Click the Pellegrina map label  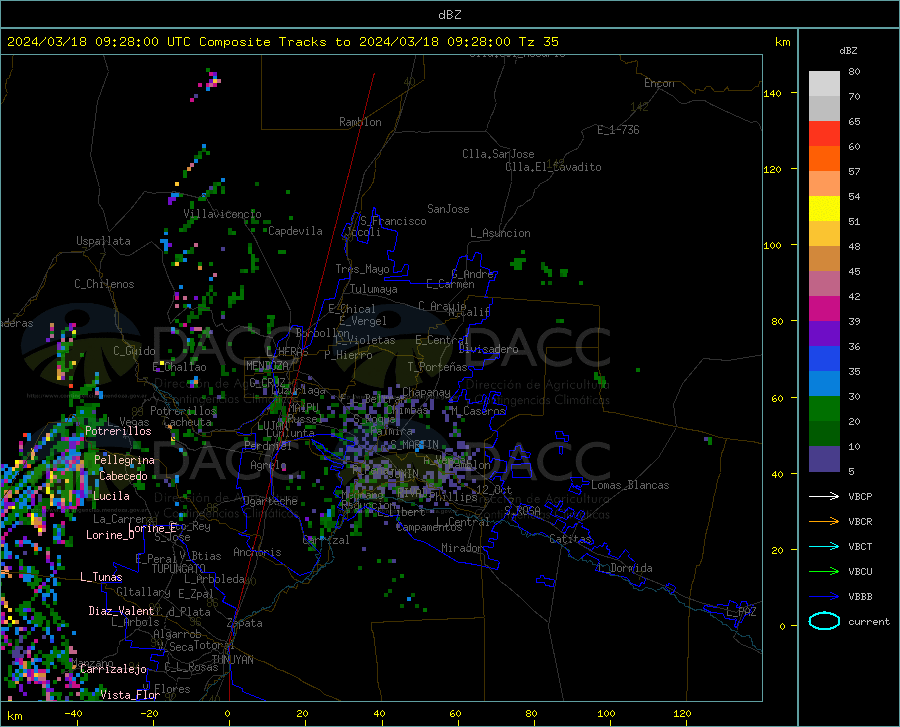coord(125,460)
